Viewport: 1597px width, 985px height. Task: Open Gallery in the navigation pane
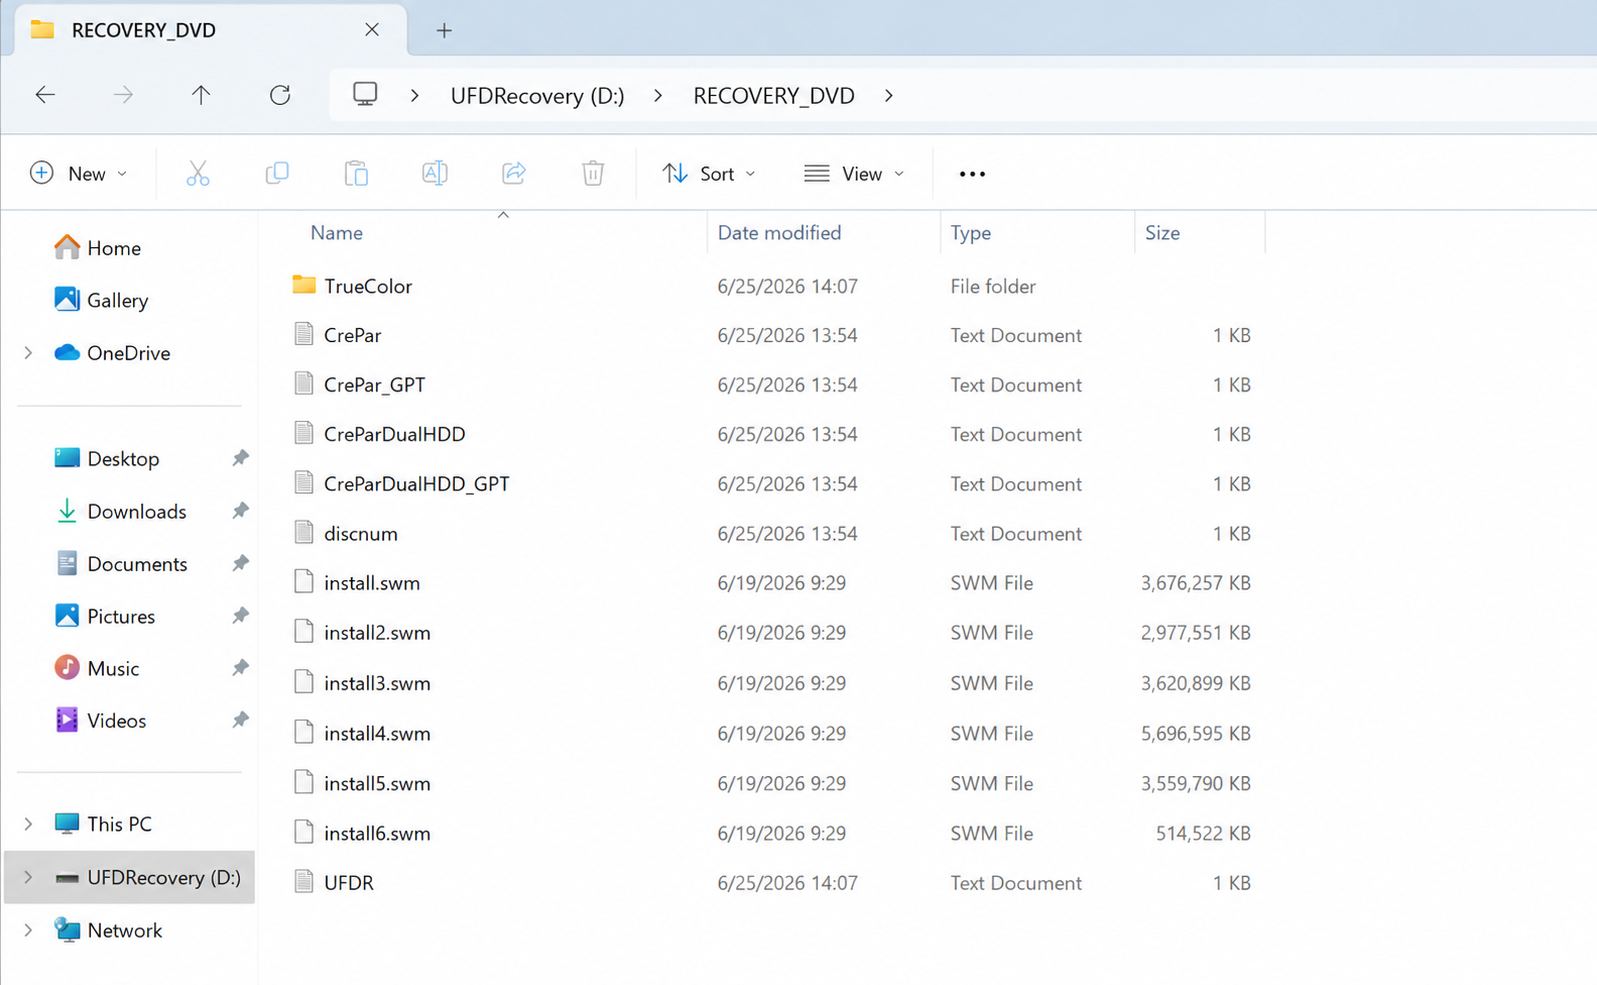click(102, 300)
